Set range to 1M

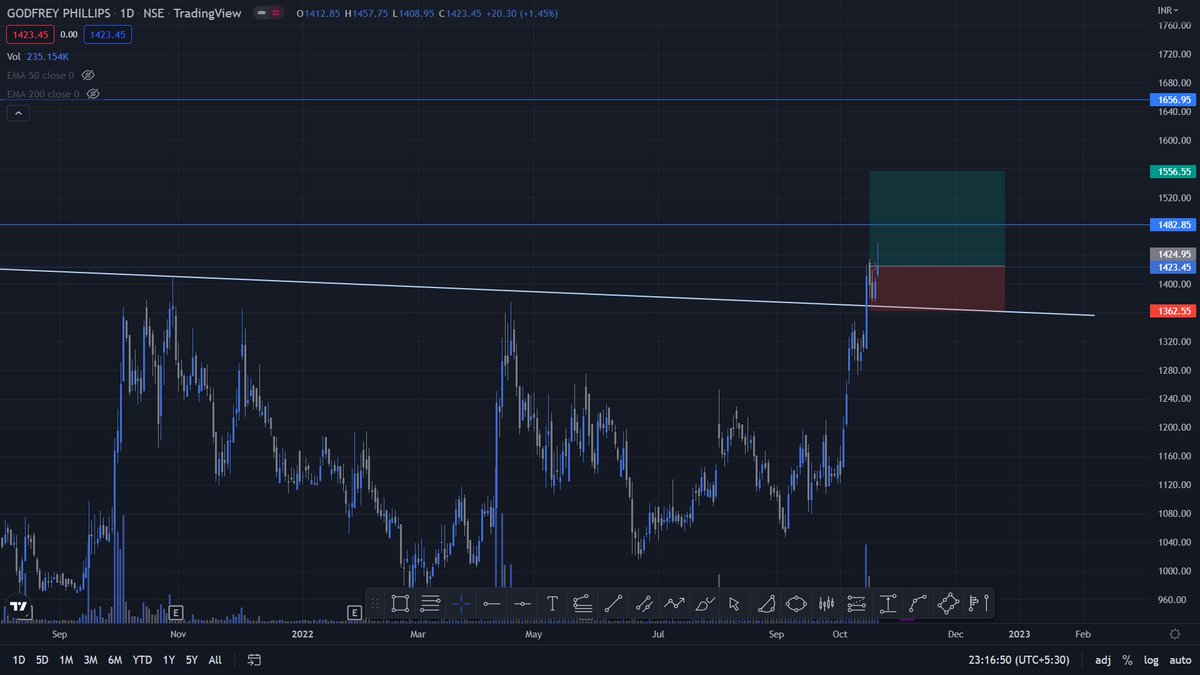[x=66, y=660]
